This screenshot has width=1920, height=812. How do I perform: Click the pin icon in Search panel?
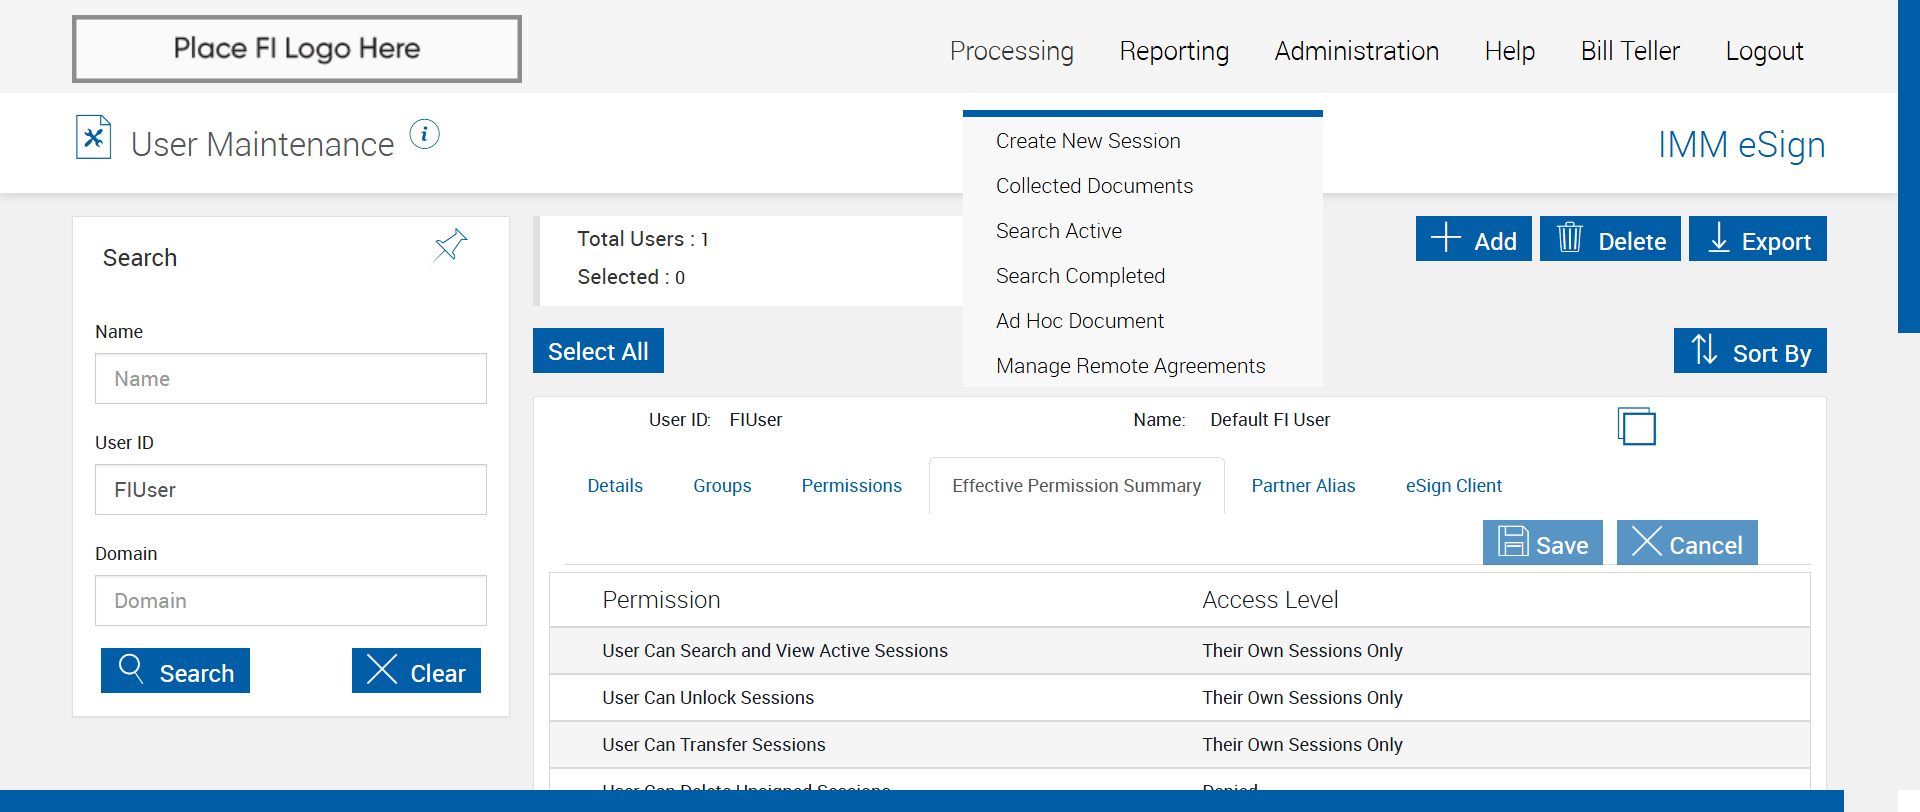450,244
